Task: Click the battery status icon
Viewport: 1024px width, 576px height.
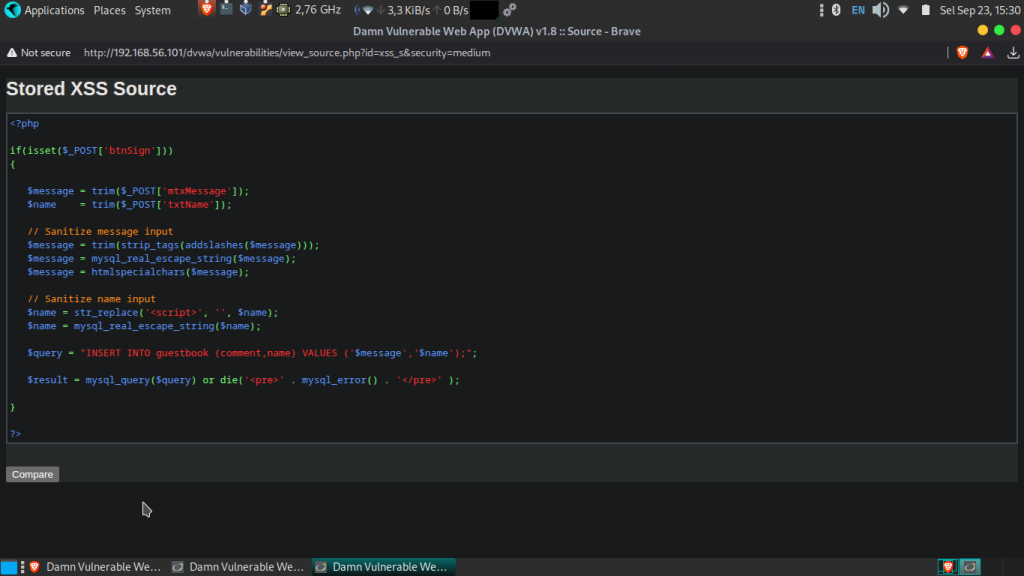Action: 925,10
